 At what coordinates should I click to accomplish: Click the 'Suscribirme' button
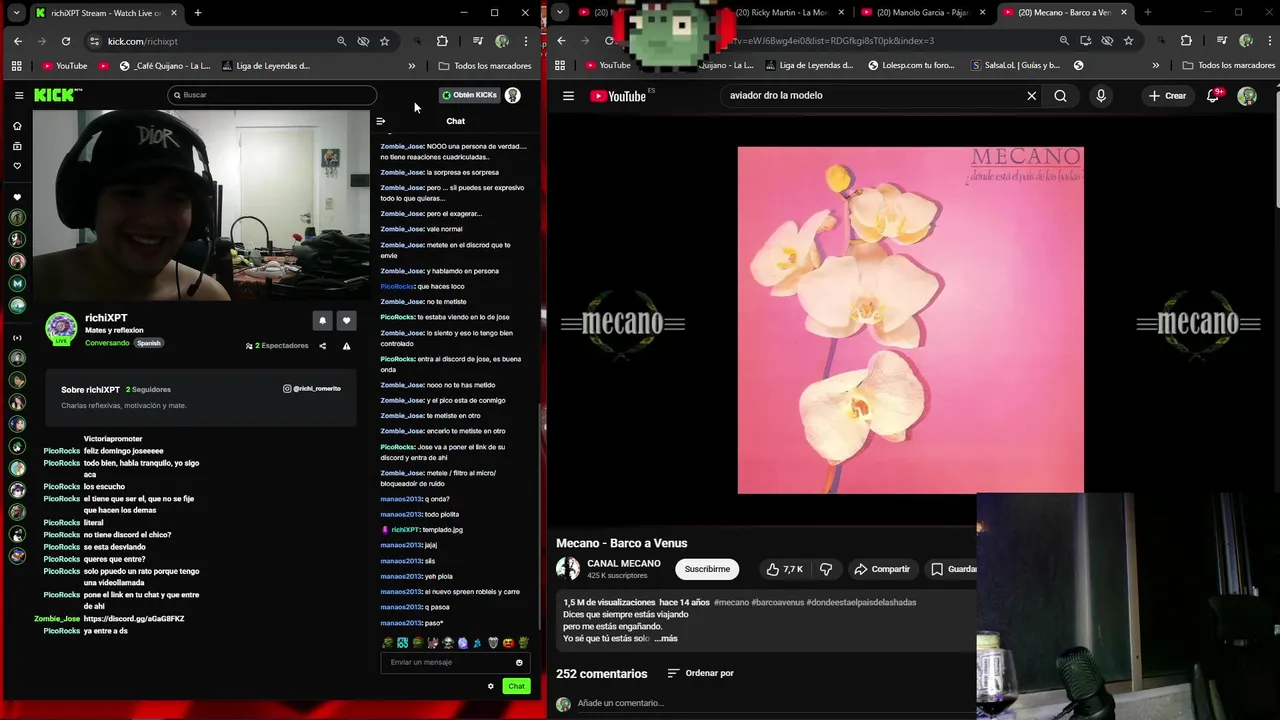707,569
